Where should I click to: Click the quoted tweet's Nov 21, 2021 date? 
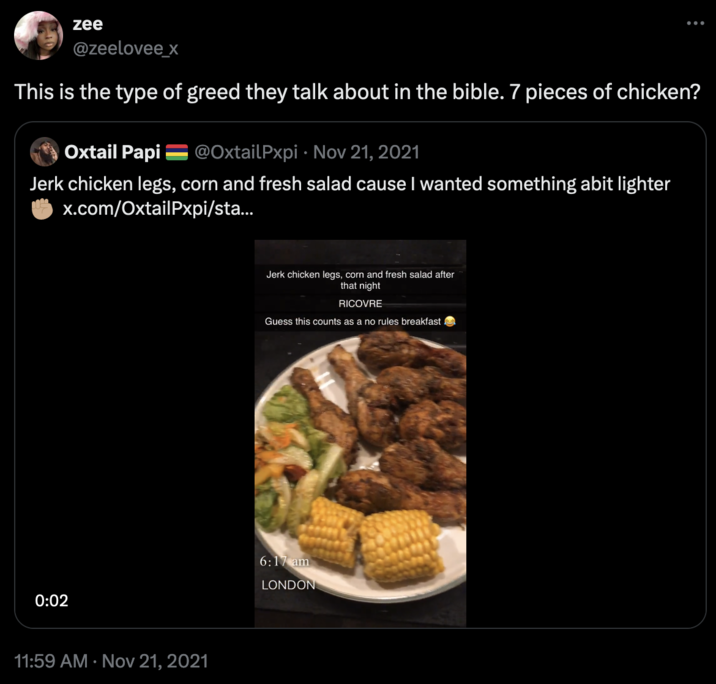coord(367,152)
